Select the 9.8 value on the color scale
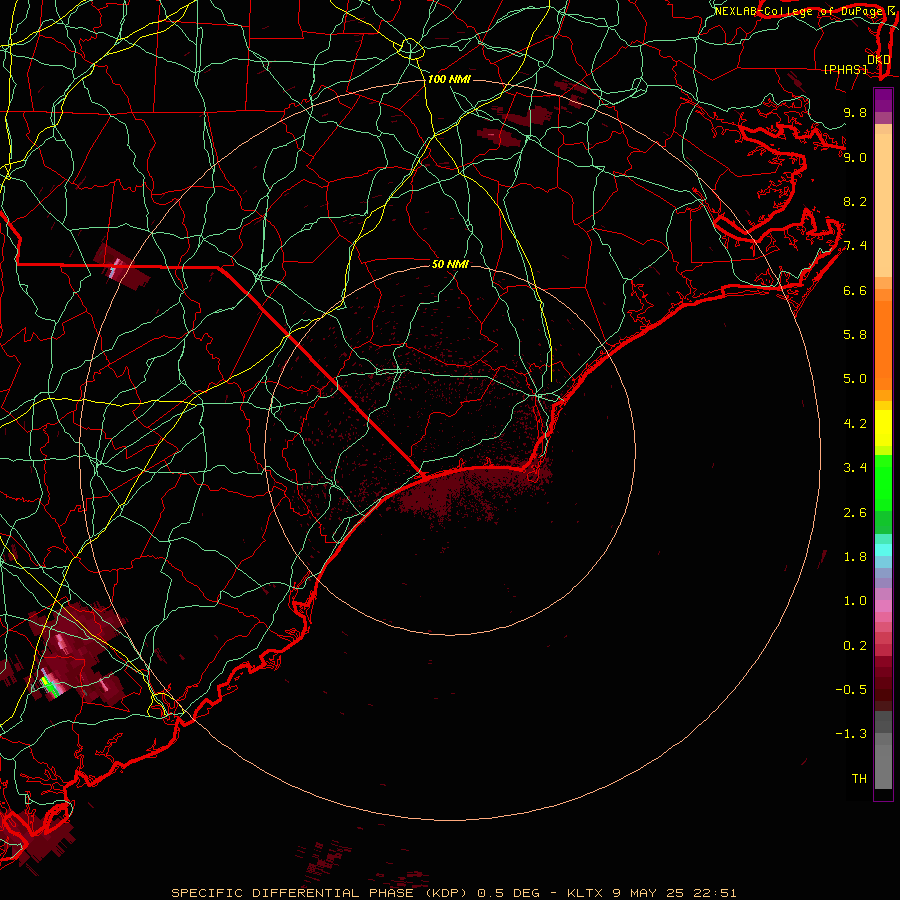Viewport: 900px width, 900px height. [x=855, y=113]
